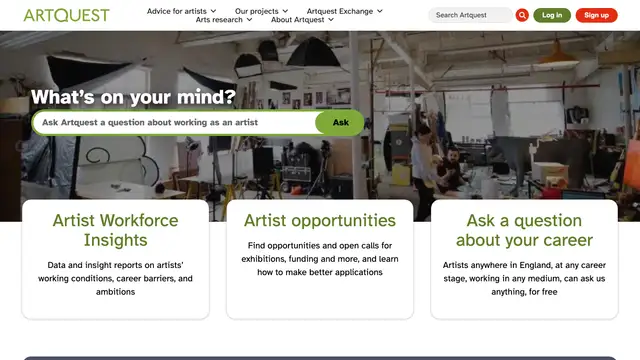
Task: Expand the Arts research chevron
Action: point(249,20)
